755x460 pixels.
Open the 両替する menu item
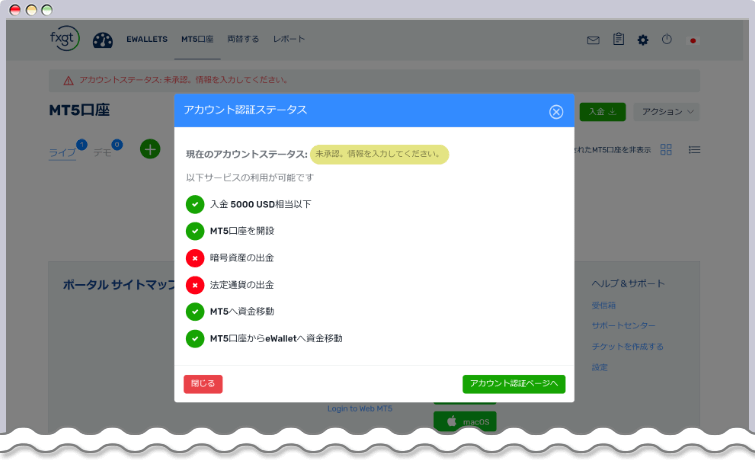tap(243, 39)
